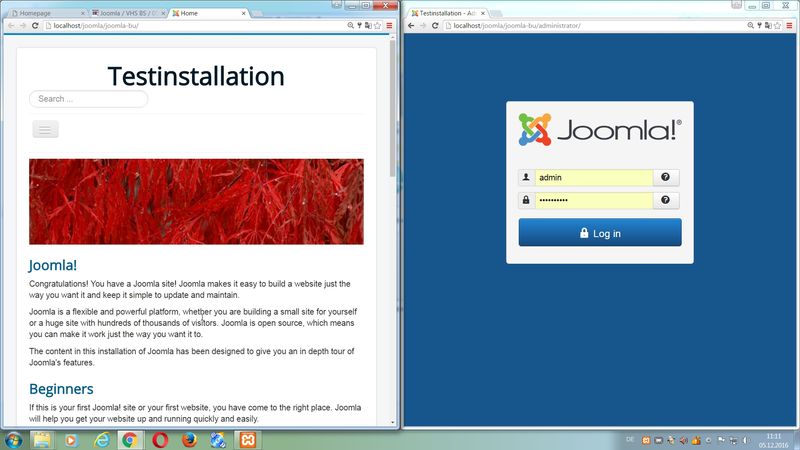This screenshot has width=800, height=450.
Task: Close the Home tab
Action: point(243,13)
